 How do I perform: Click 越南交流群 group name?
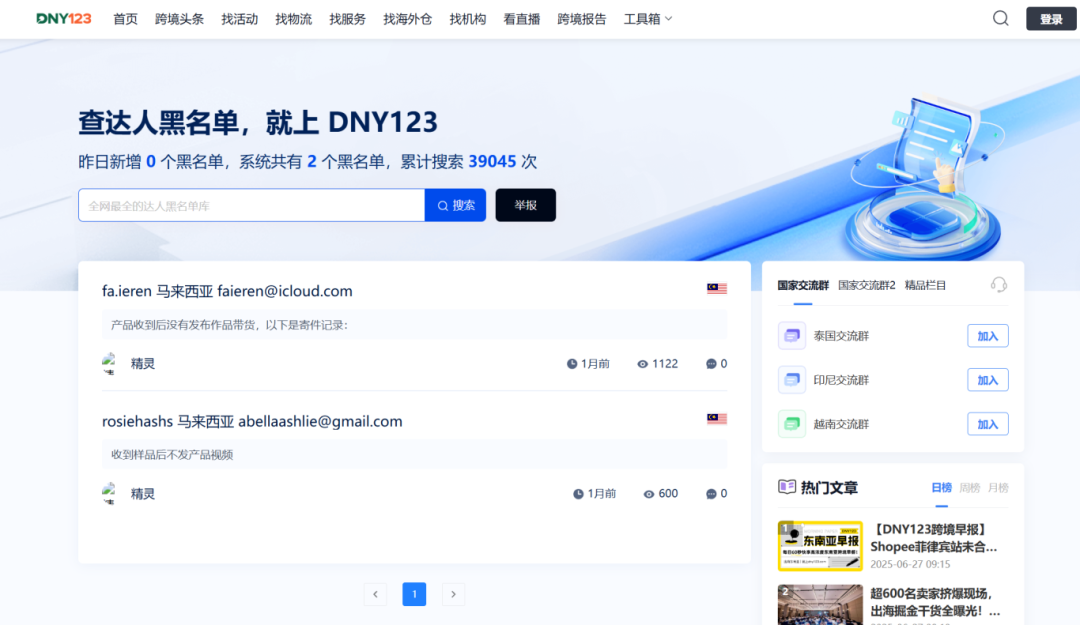tap(841, 424)
